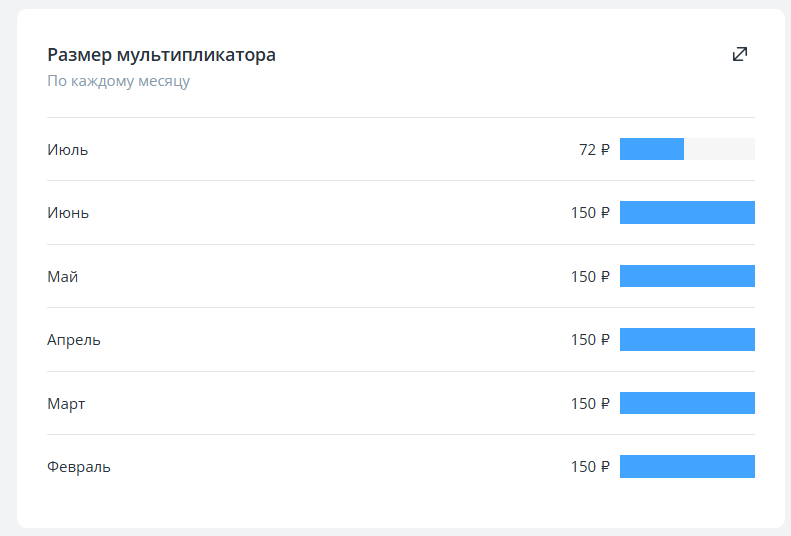
Task: Click the 150 ₽ value for Июнь
Action: (590, 213)
